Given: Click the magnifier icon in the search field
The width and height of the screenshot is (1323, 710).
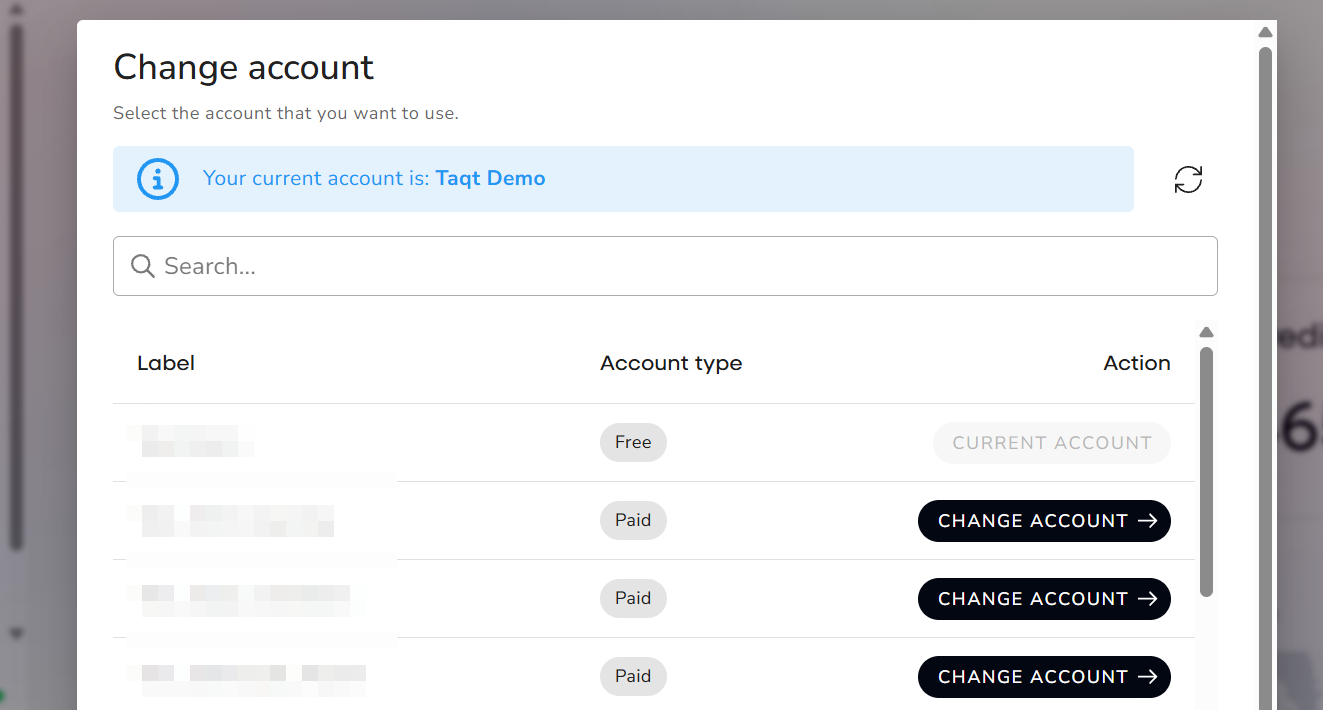Looking at the screenshot, I should 143,266.
